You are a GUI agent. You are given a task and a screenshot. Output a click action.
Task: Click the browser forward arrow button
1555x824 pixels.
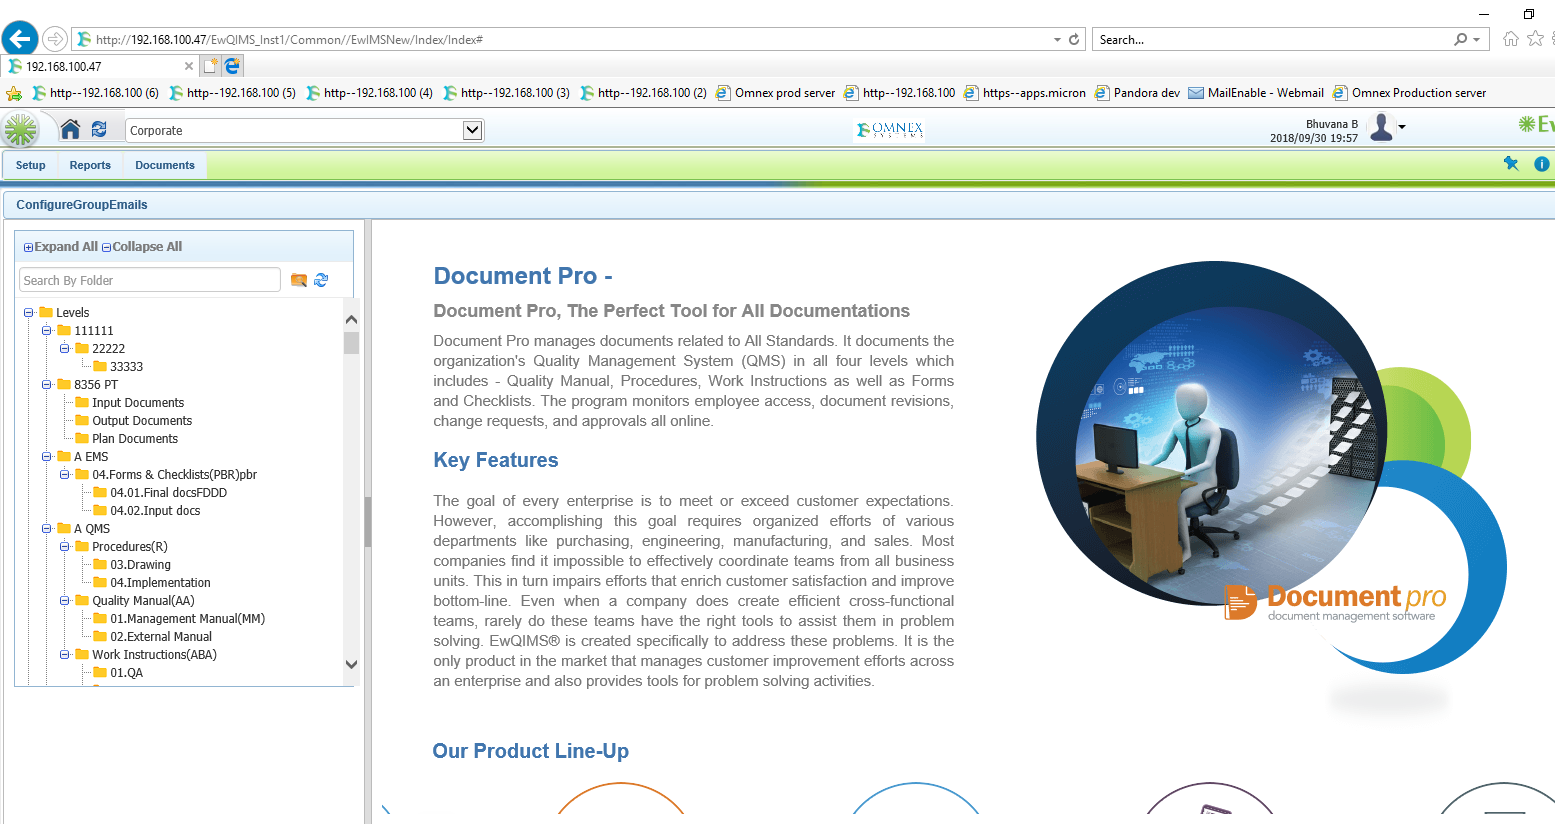55,39
